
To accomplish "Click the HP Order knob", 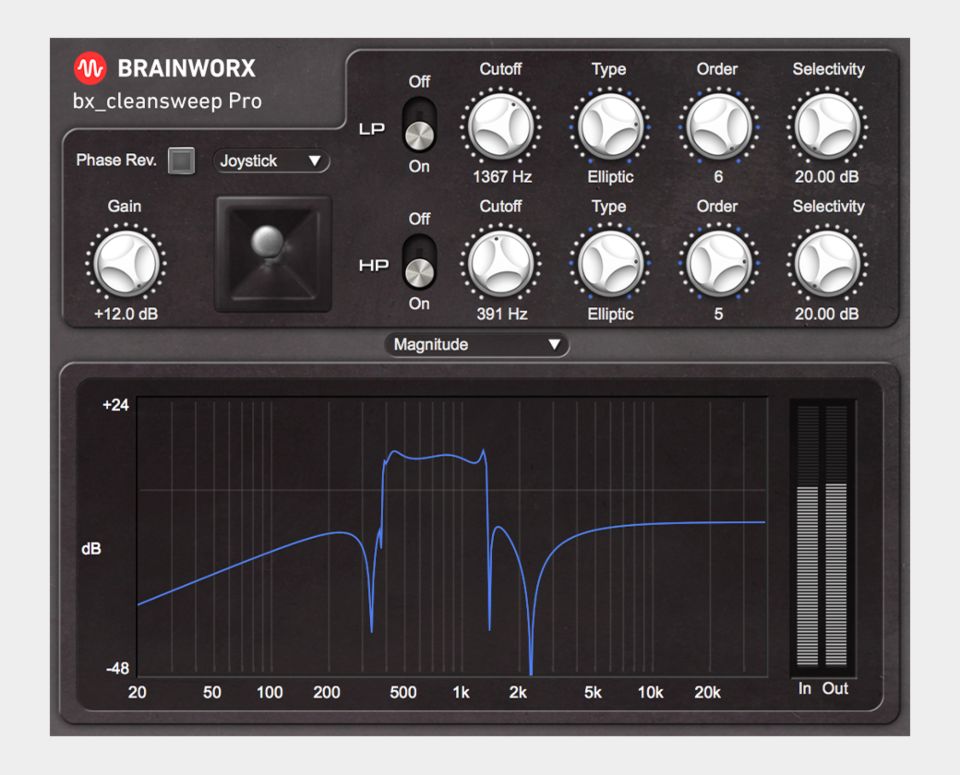I will [x=717, y=265].
